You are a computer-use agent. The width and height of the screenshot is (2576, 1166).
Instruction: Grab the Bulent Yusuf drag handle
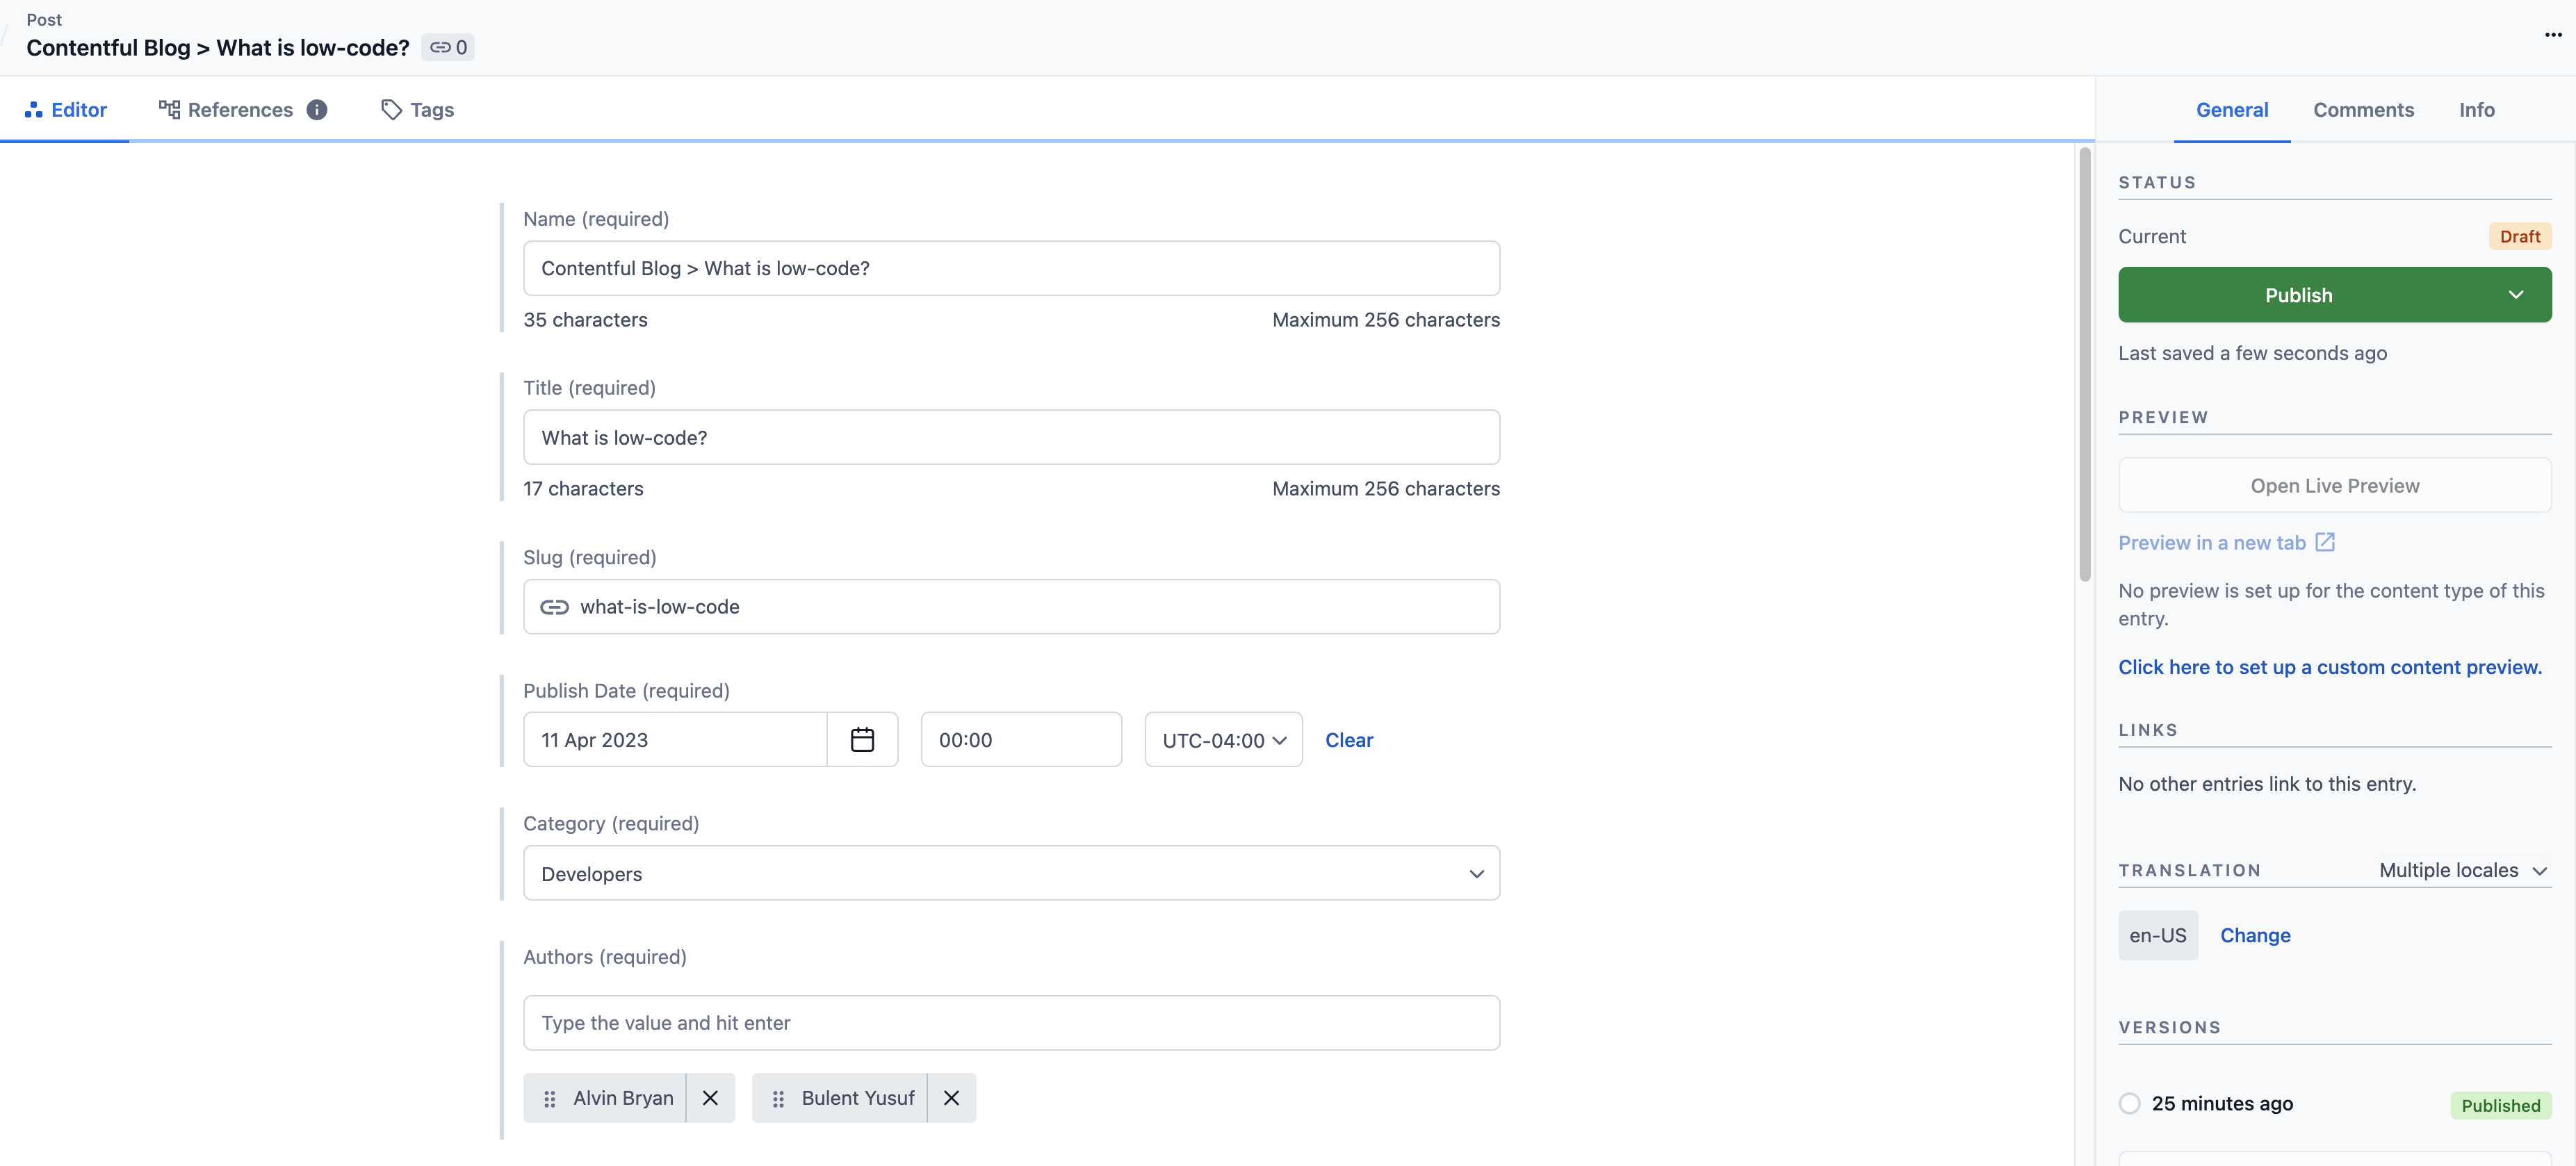click(x=777, y=1098)
